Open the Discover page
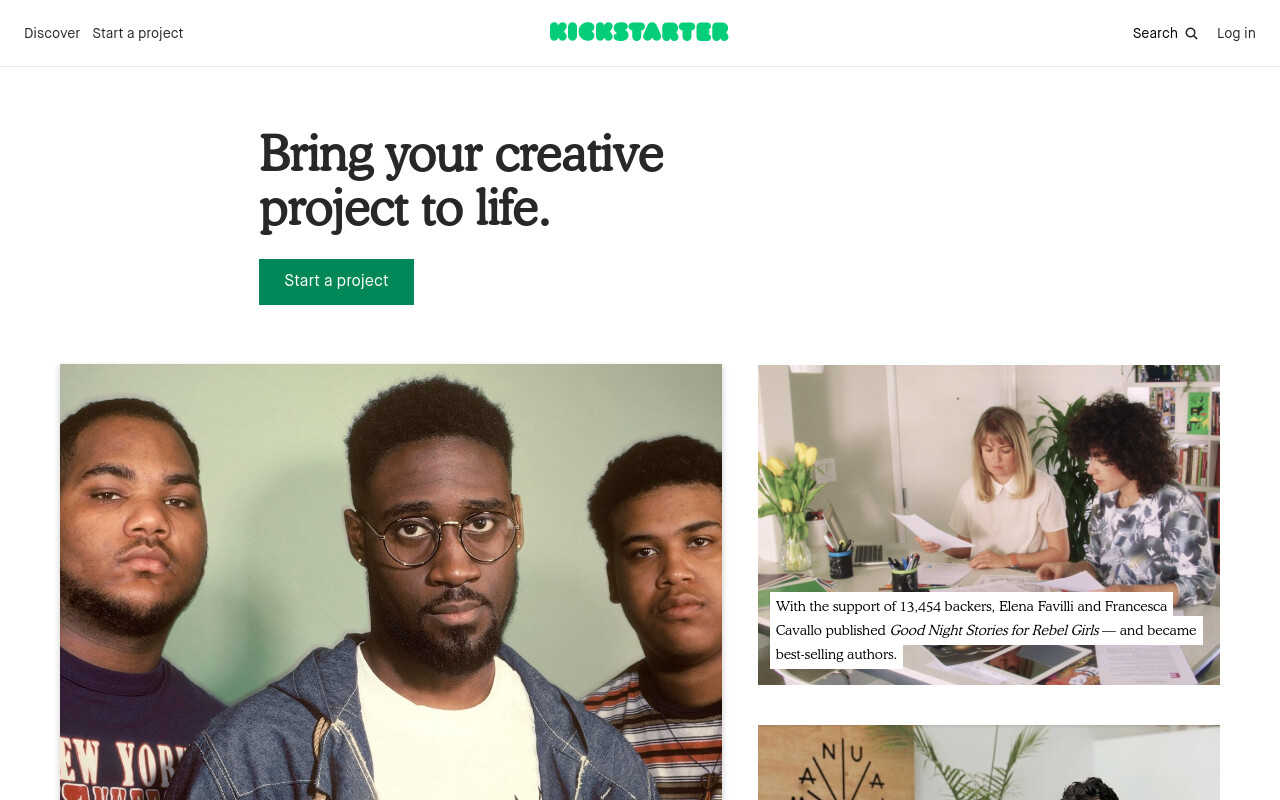This screenshot has width=1280, height=800. [52, 33]
